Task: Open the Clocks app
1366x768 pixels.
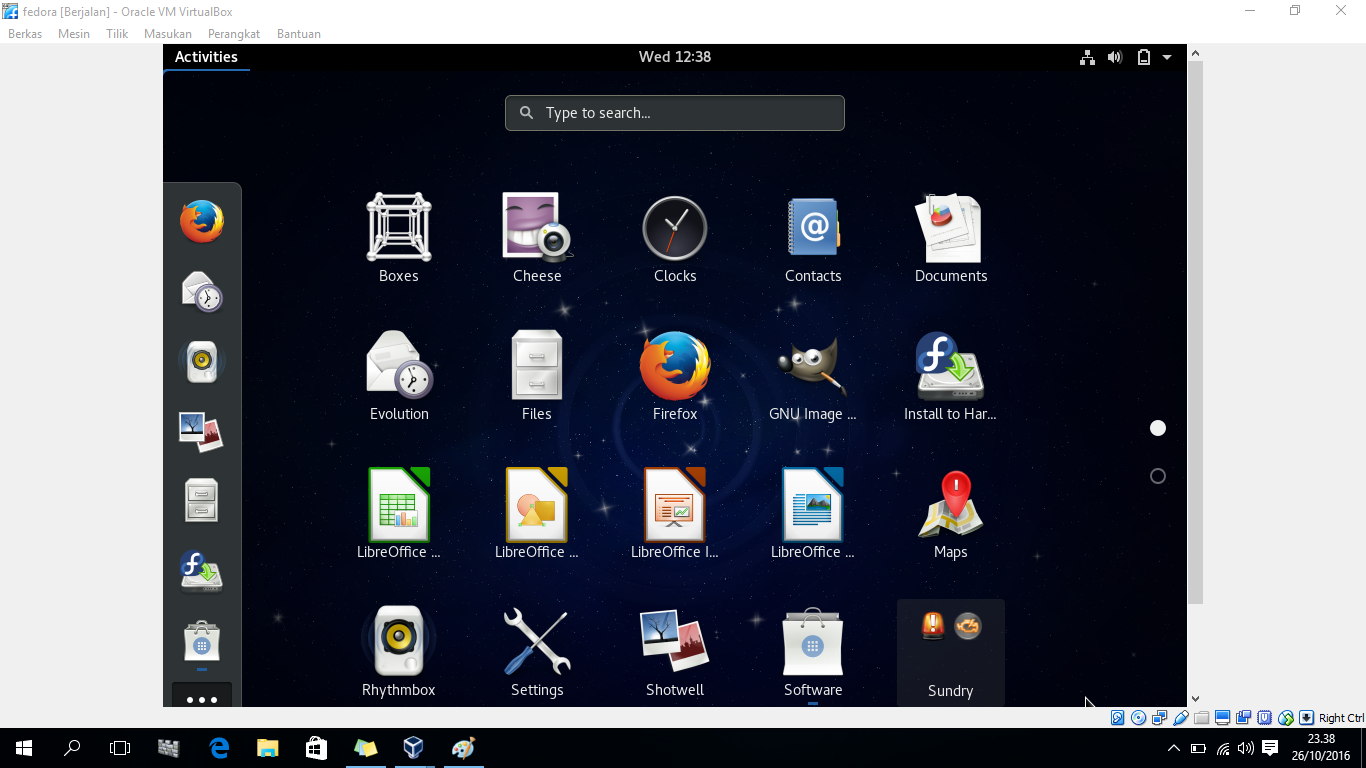Action: (675, 238)
